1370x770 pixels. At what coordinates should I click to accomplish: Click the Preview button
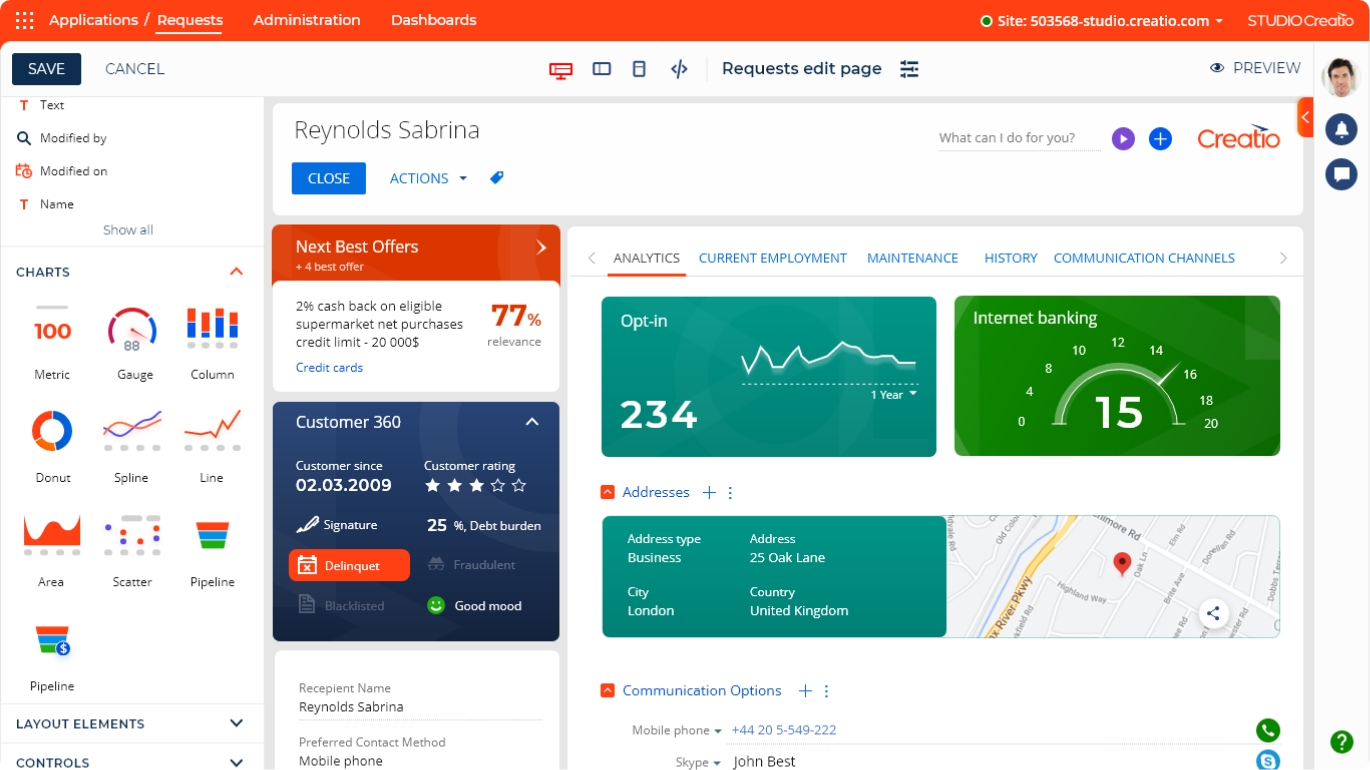pos(1255,68)
